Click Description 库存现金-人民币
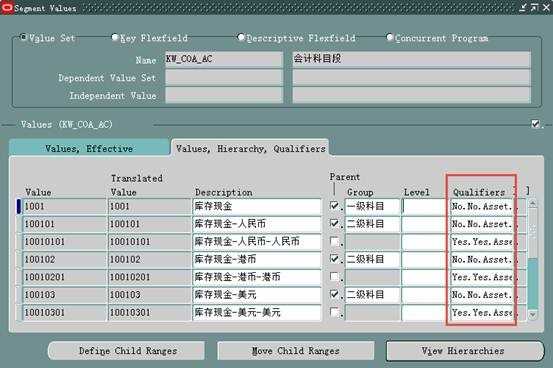The width and height of the screenshot is (553, 368). pos(257,224)
